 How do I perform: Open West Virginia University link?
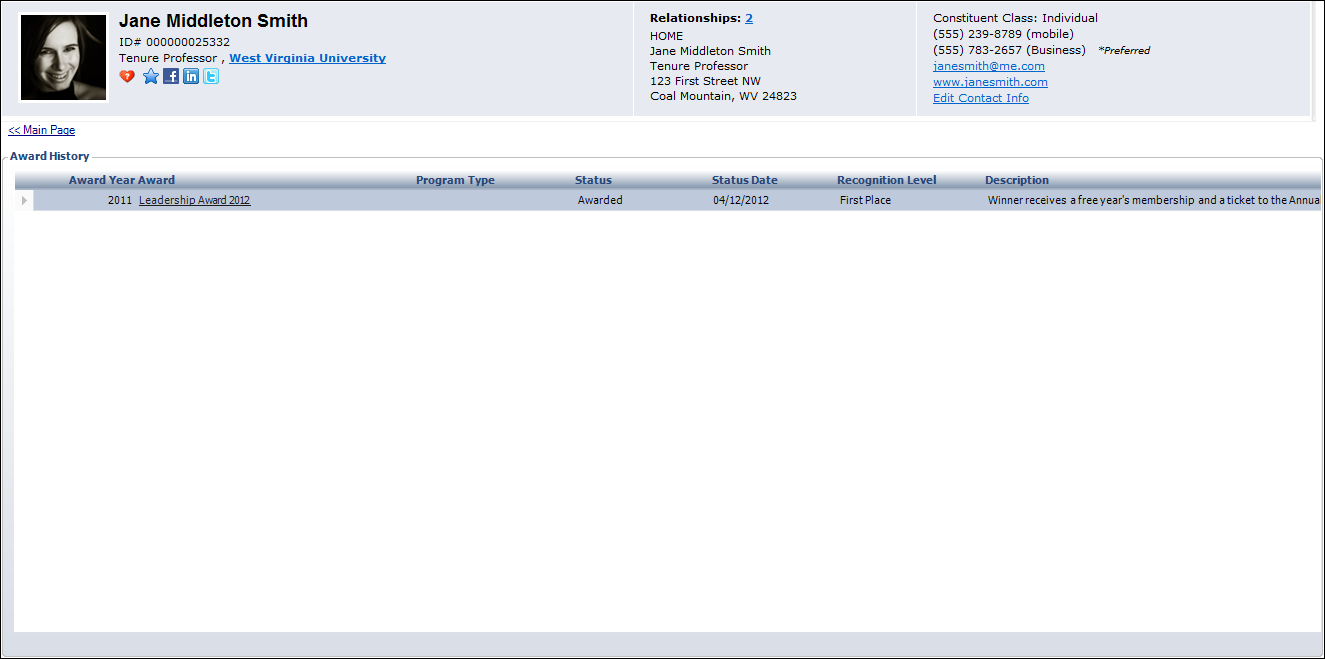point(307,58)
